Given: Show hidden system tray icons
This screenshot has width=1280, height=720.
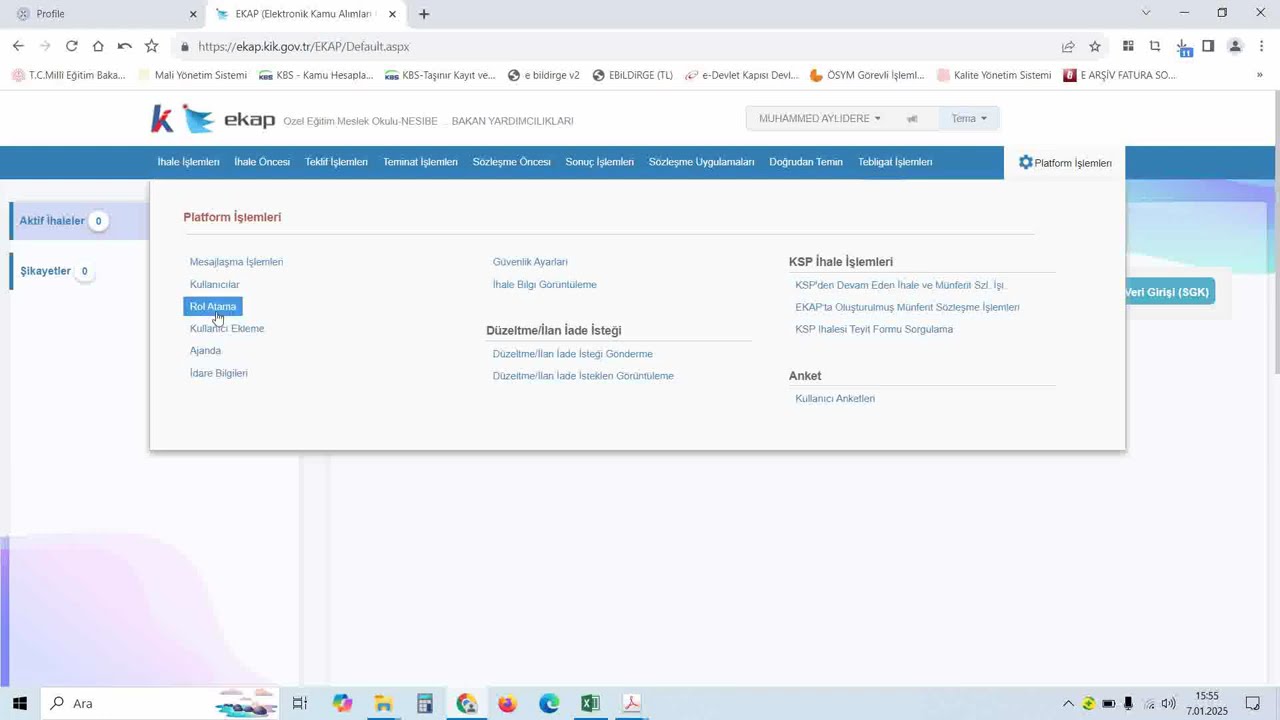Looking at the screenshot, I should 1068,703.
